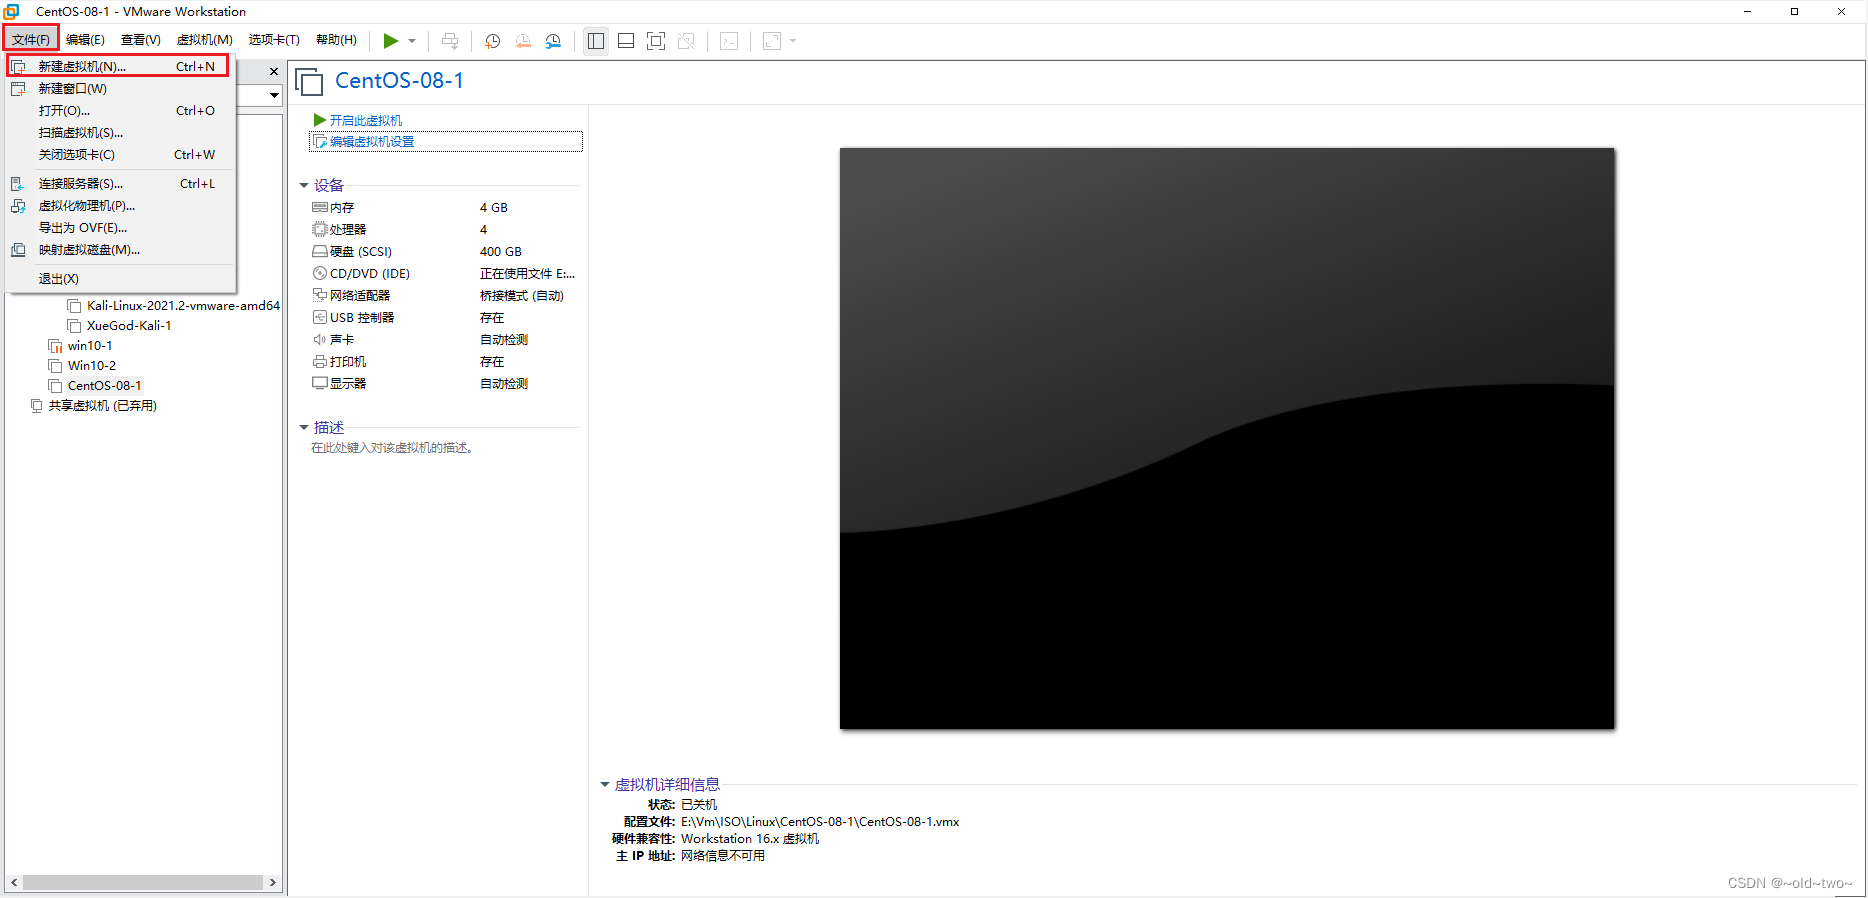Open the library search dropdown arrow
Screen dimensions: 1868x898
coord(274,95)
